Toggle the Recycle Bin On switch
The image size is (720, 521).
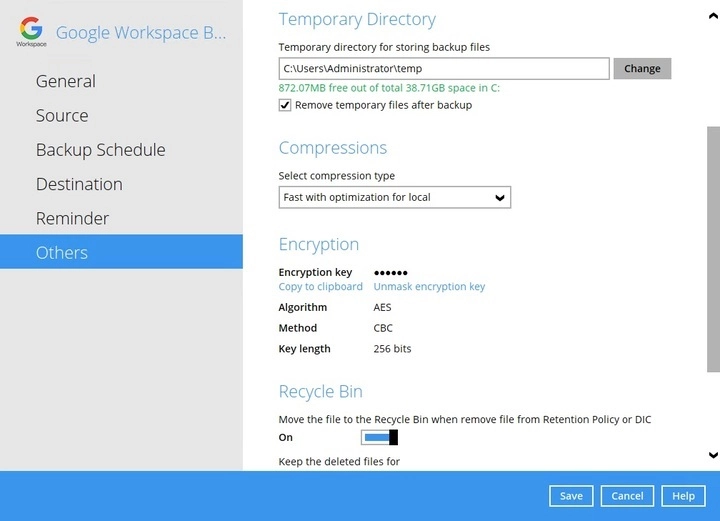[380, 437]
